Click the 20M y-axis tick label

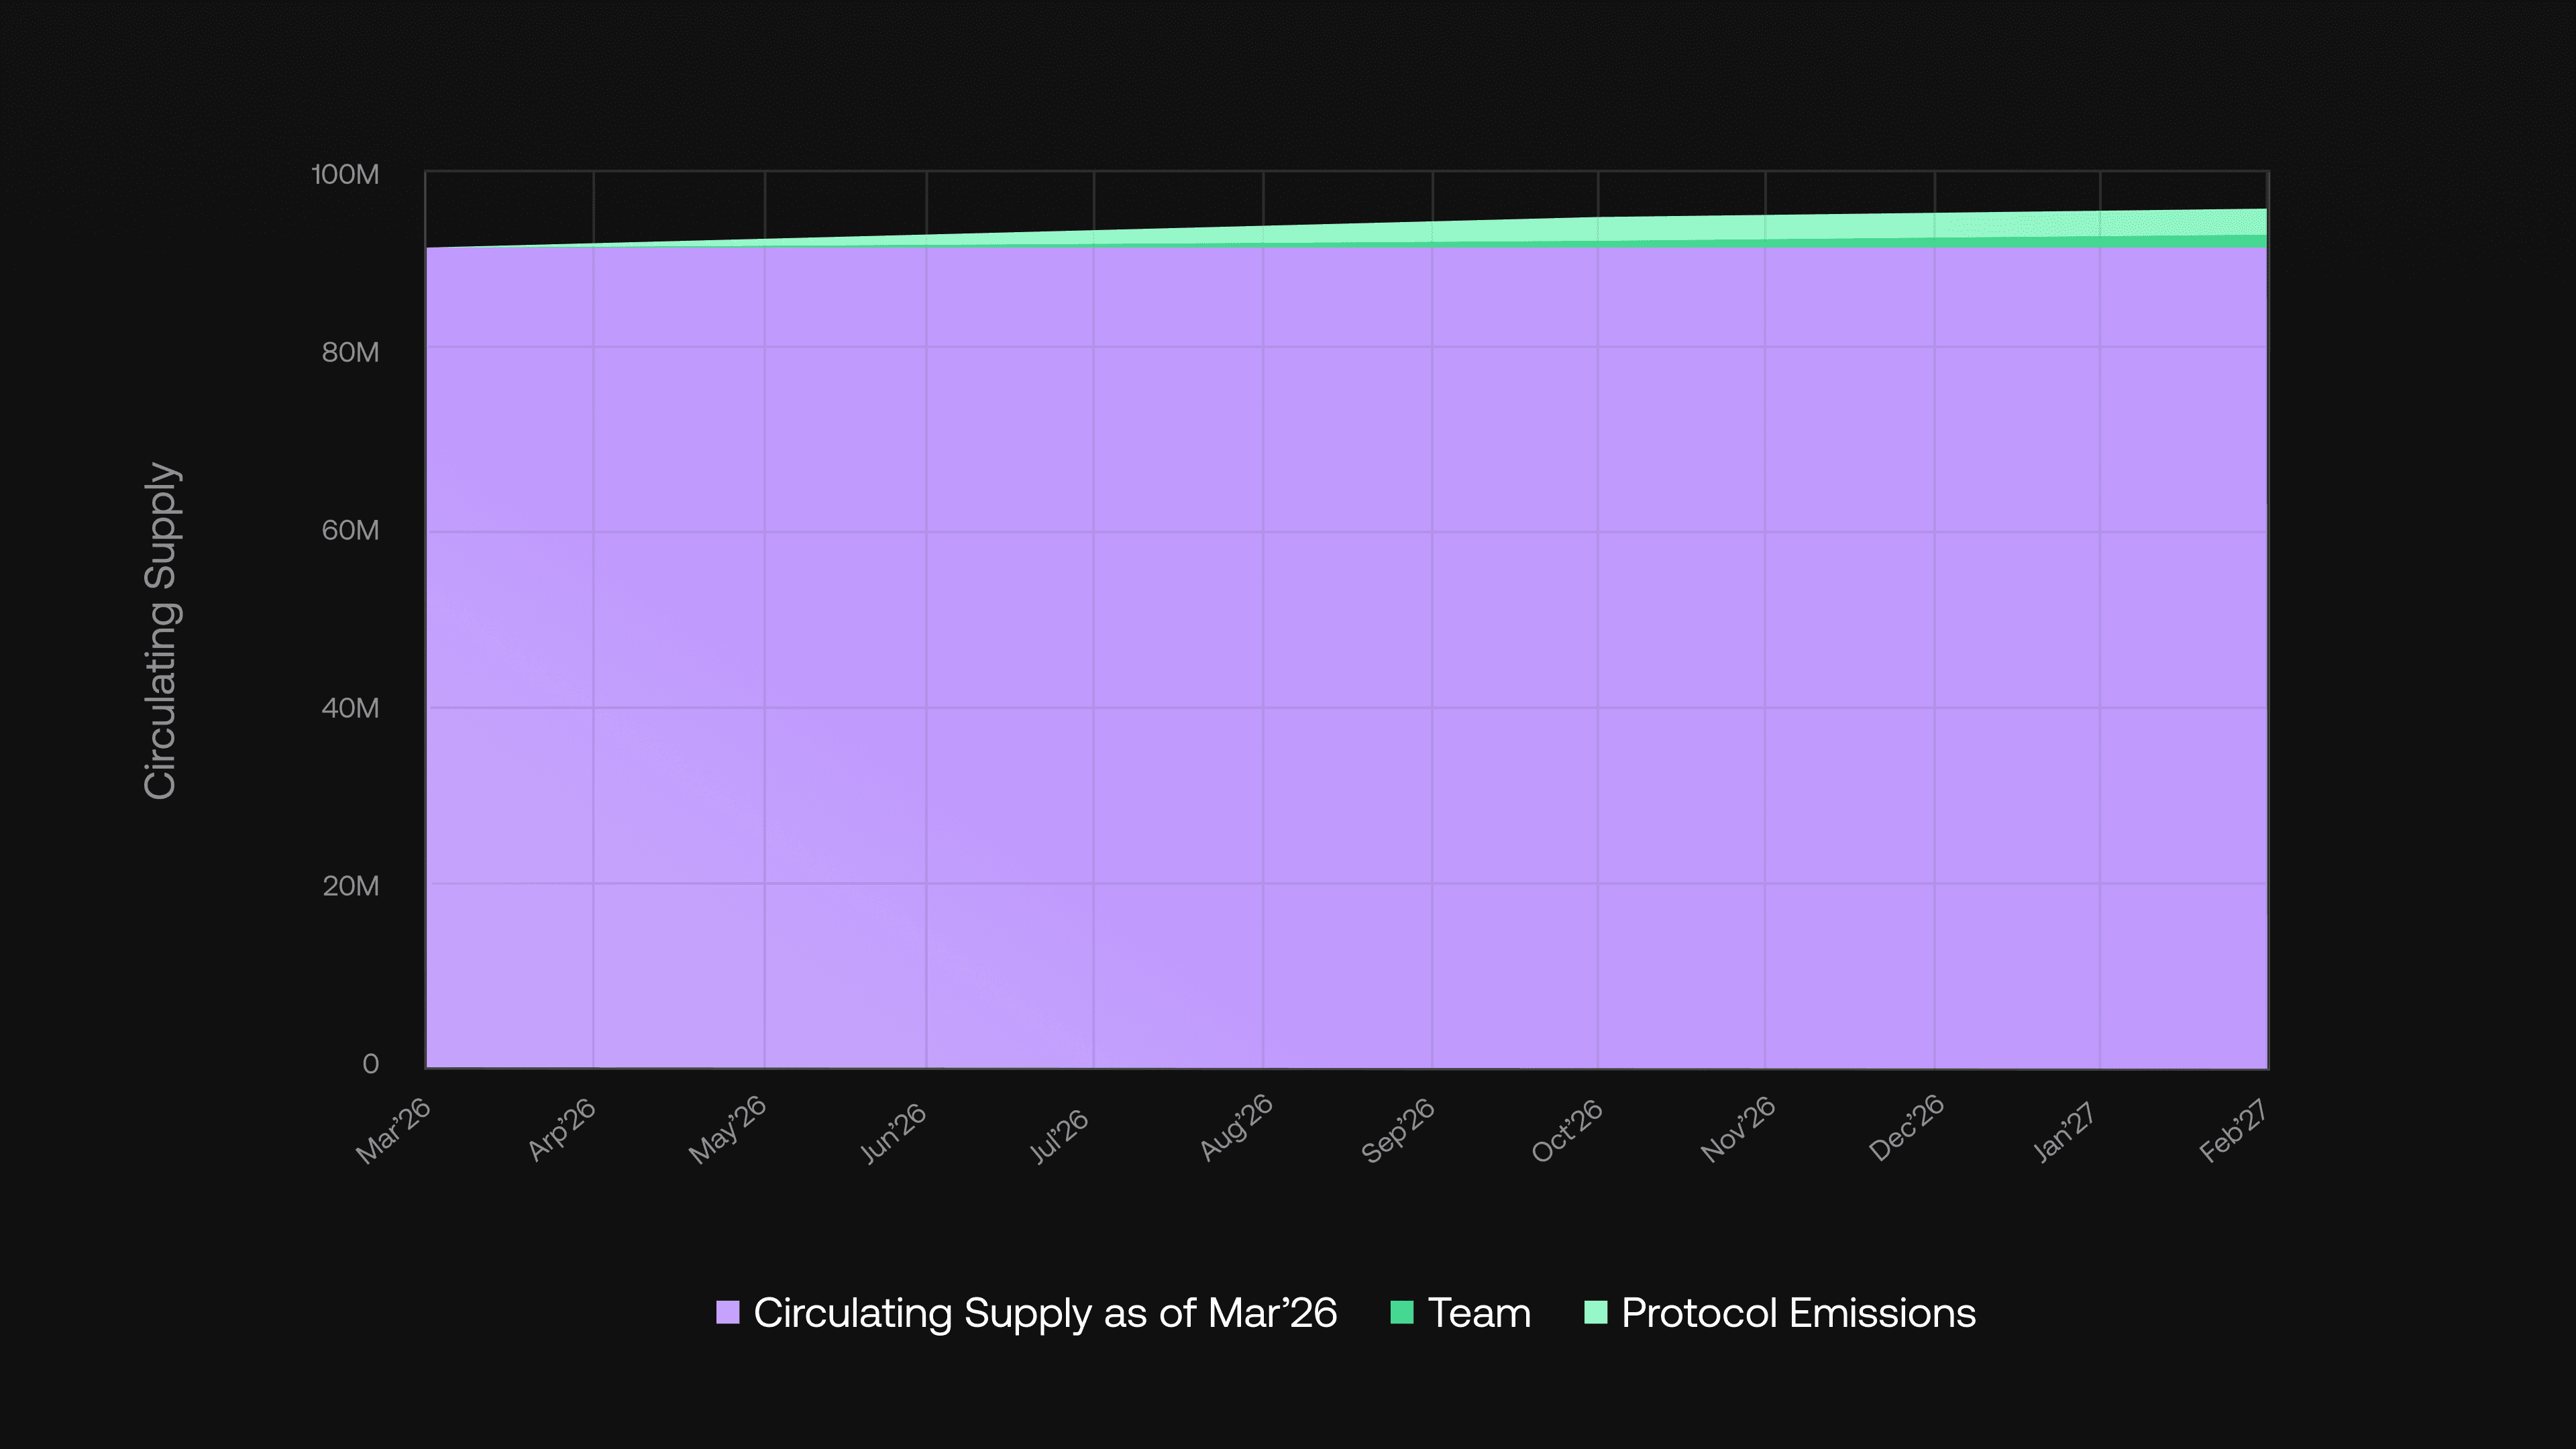(x=350, y=886)
